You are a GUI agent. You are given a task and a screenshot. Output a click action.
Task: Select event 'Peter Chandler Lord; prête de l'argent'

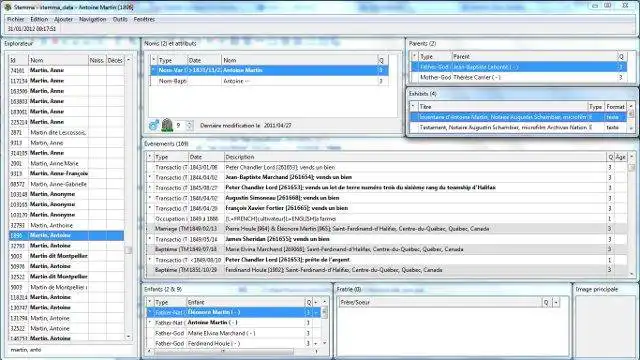pos(387,260)
